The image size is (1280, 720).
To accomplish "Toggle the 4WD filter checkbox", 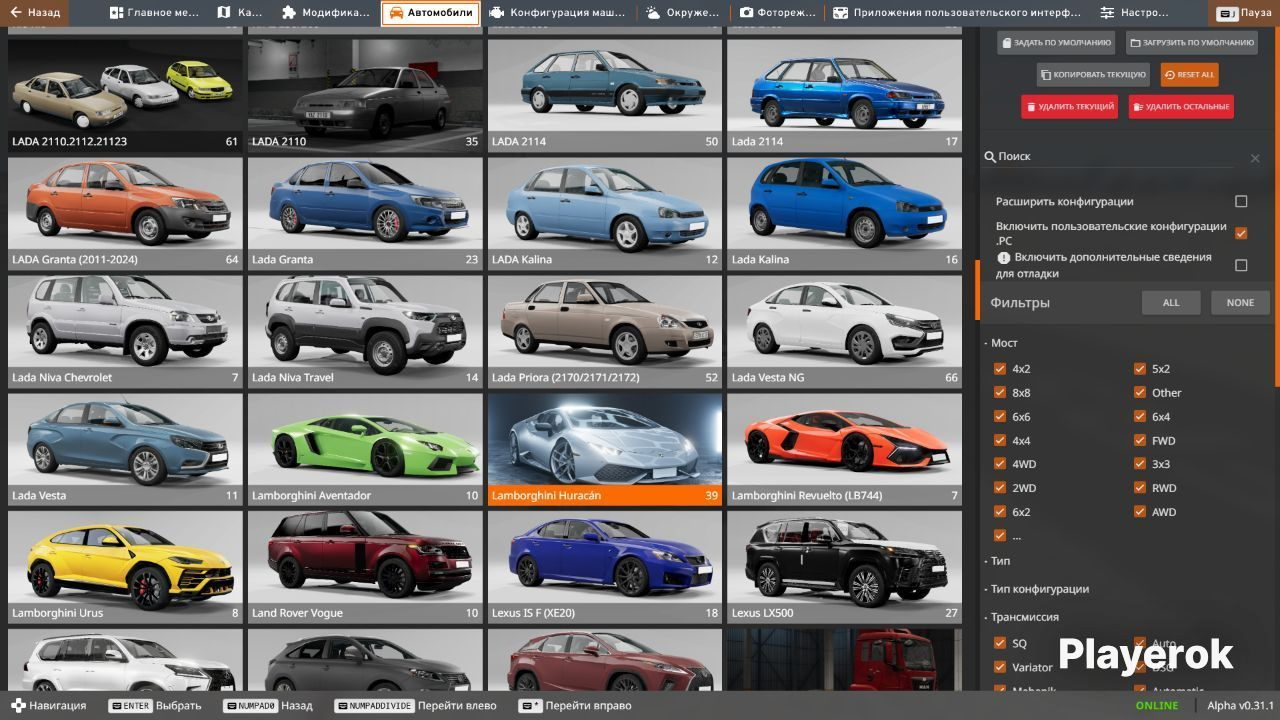I will click(1000, 464).
